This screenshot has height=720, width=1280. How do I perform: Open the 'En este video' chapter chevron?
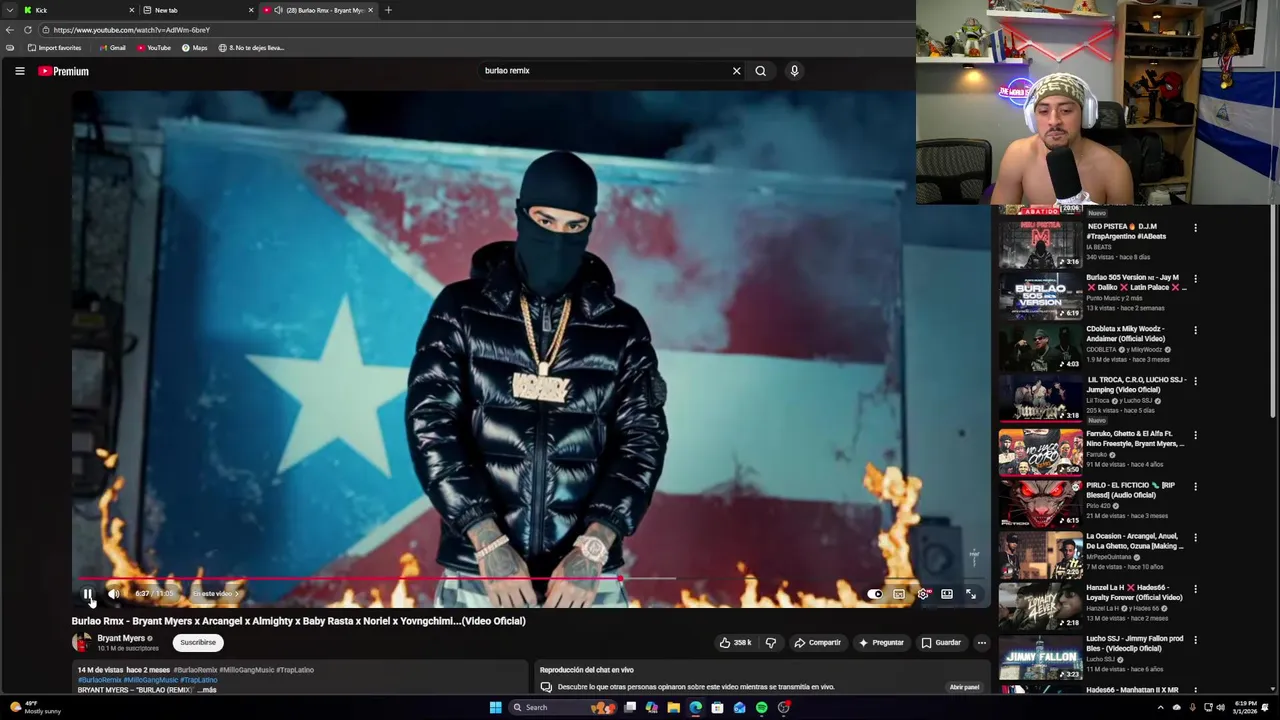(x=237, y=594)
